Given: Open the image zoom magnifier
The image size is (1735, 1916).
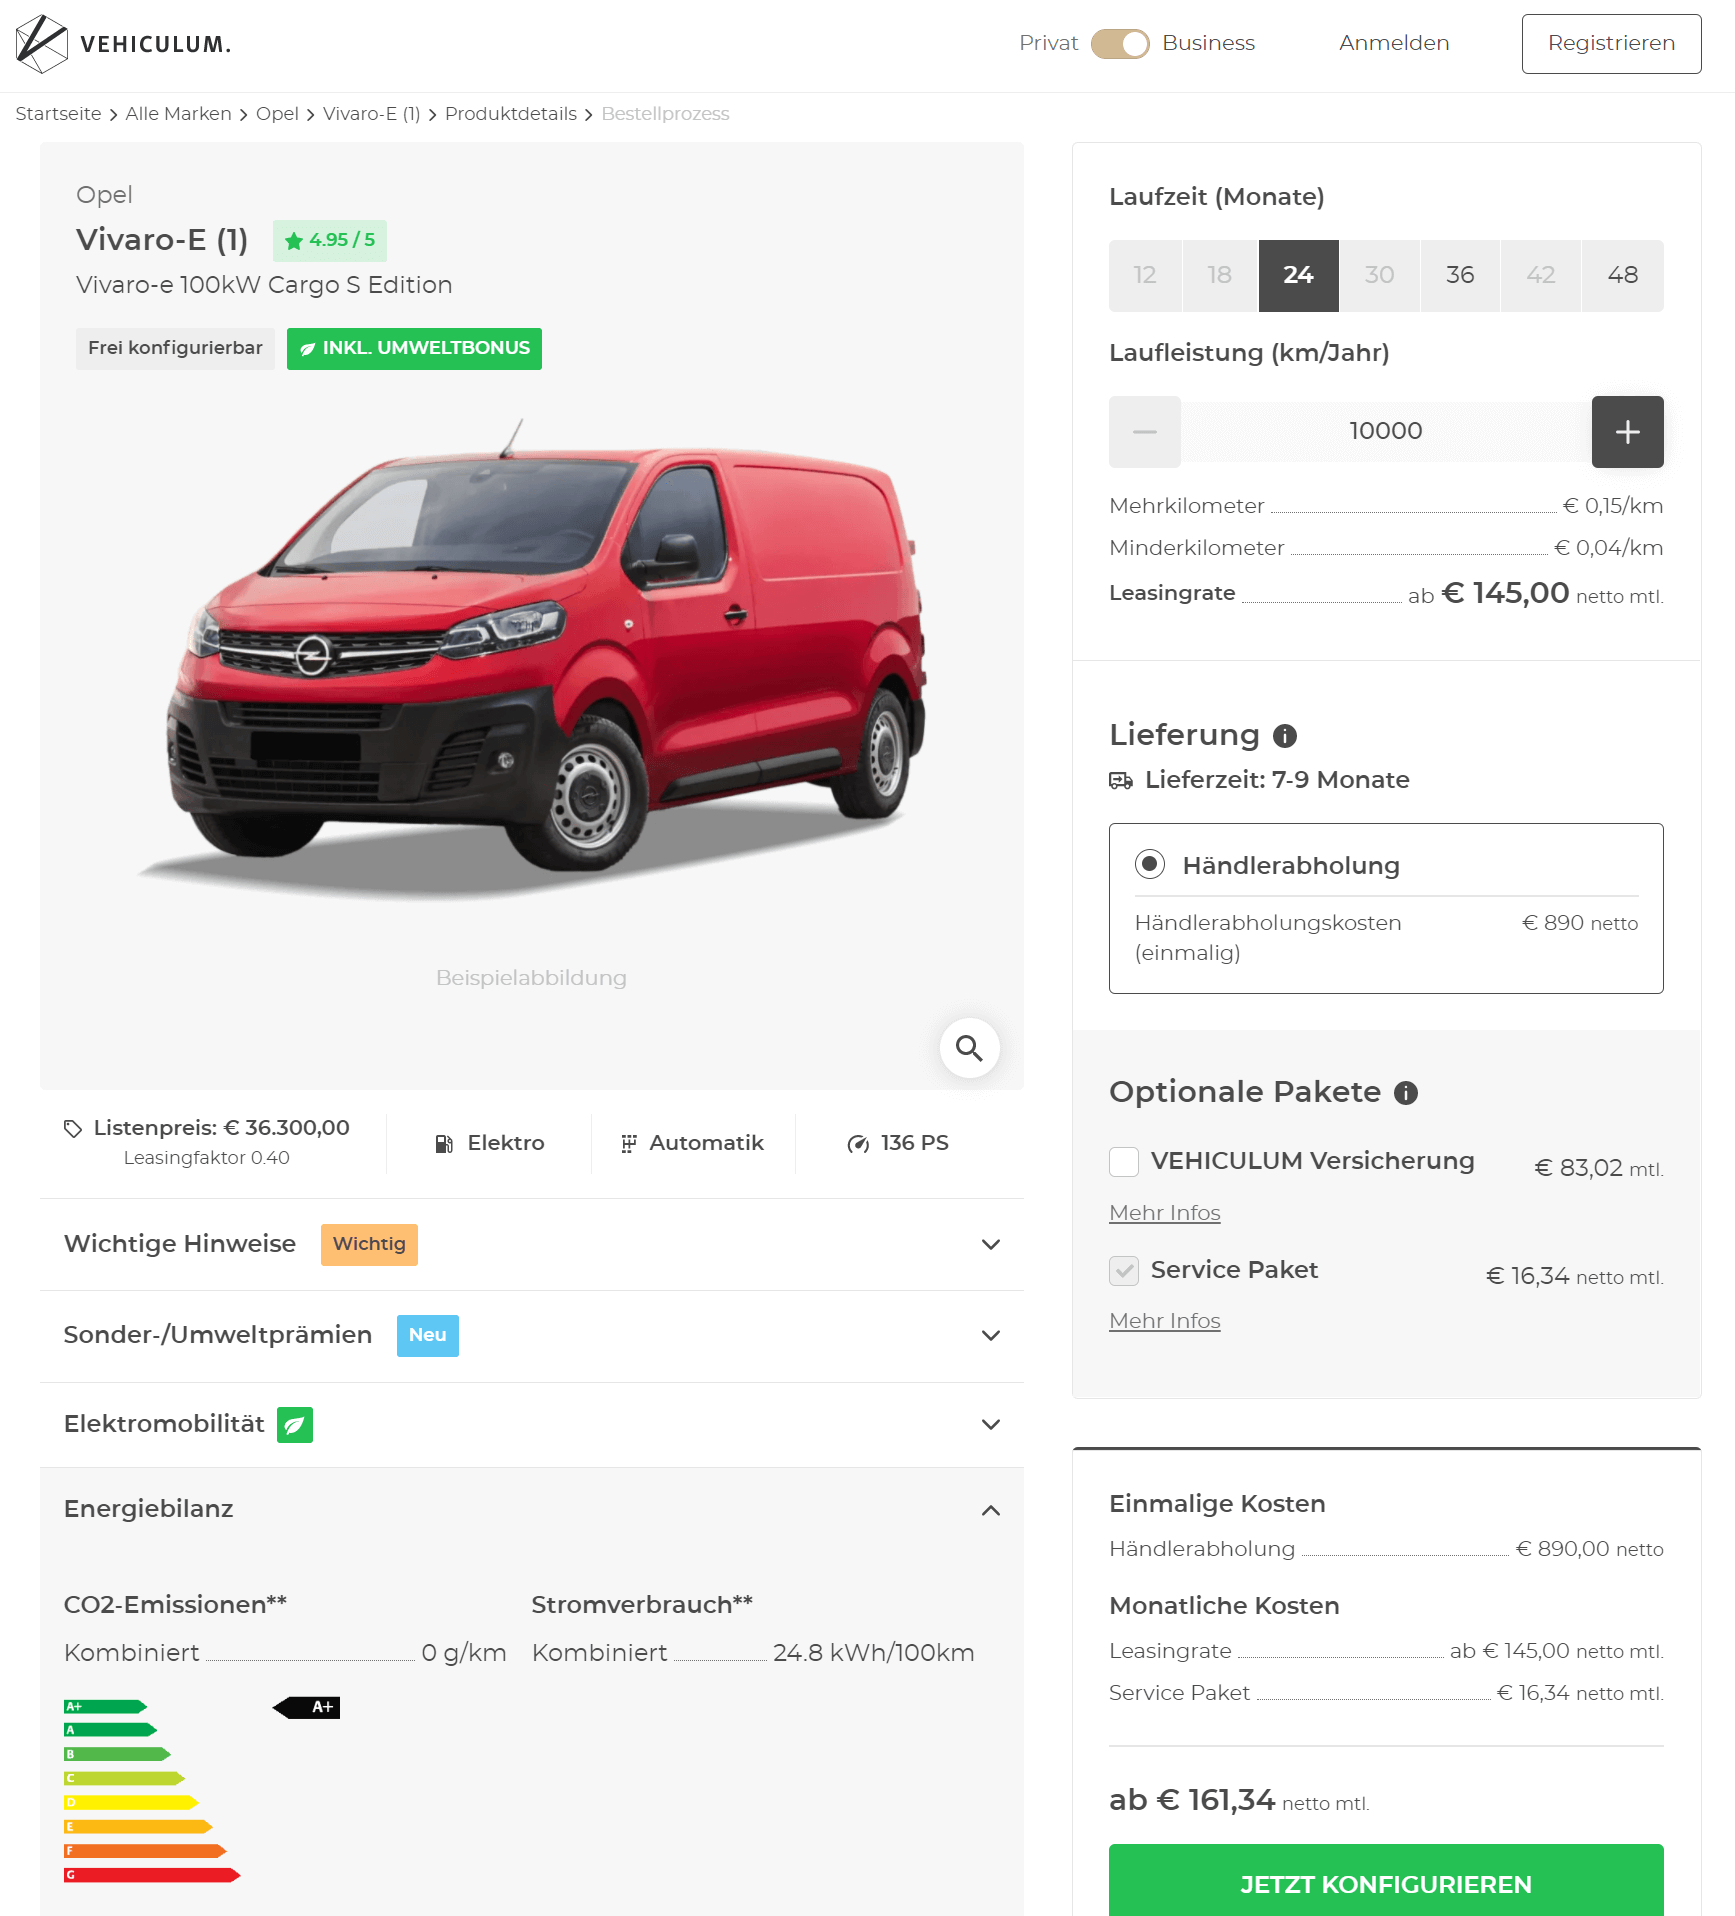Looking at the screenshot, I should click(969, 1048).
